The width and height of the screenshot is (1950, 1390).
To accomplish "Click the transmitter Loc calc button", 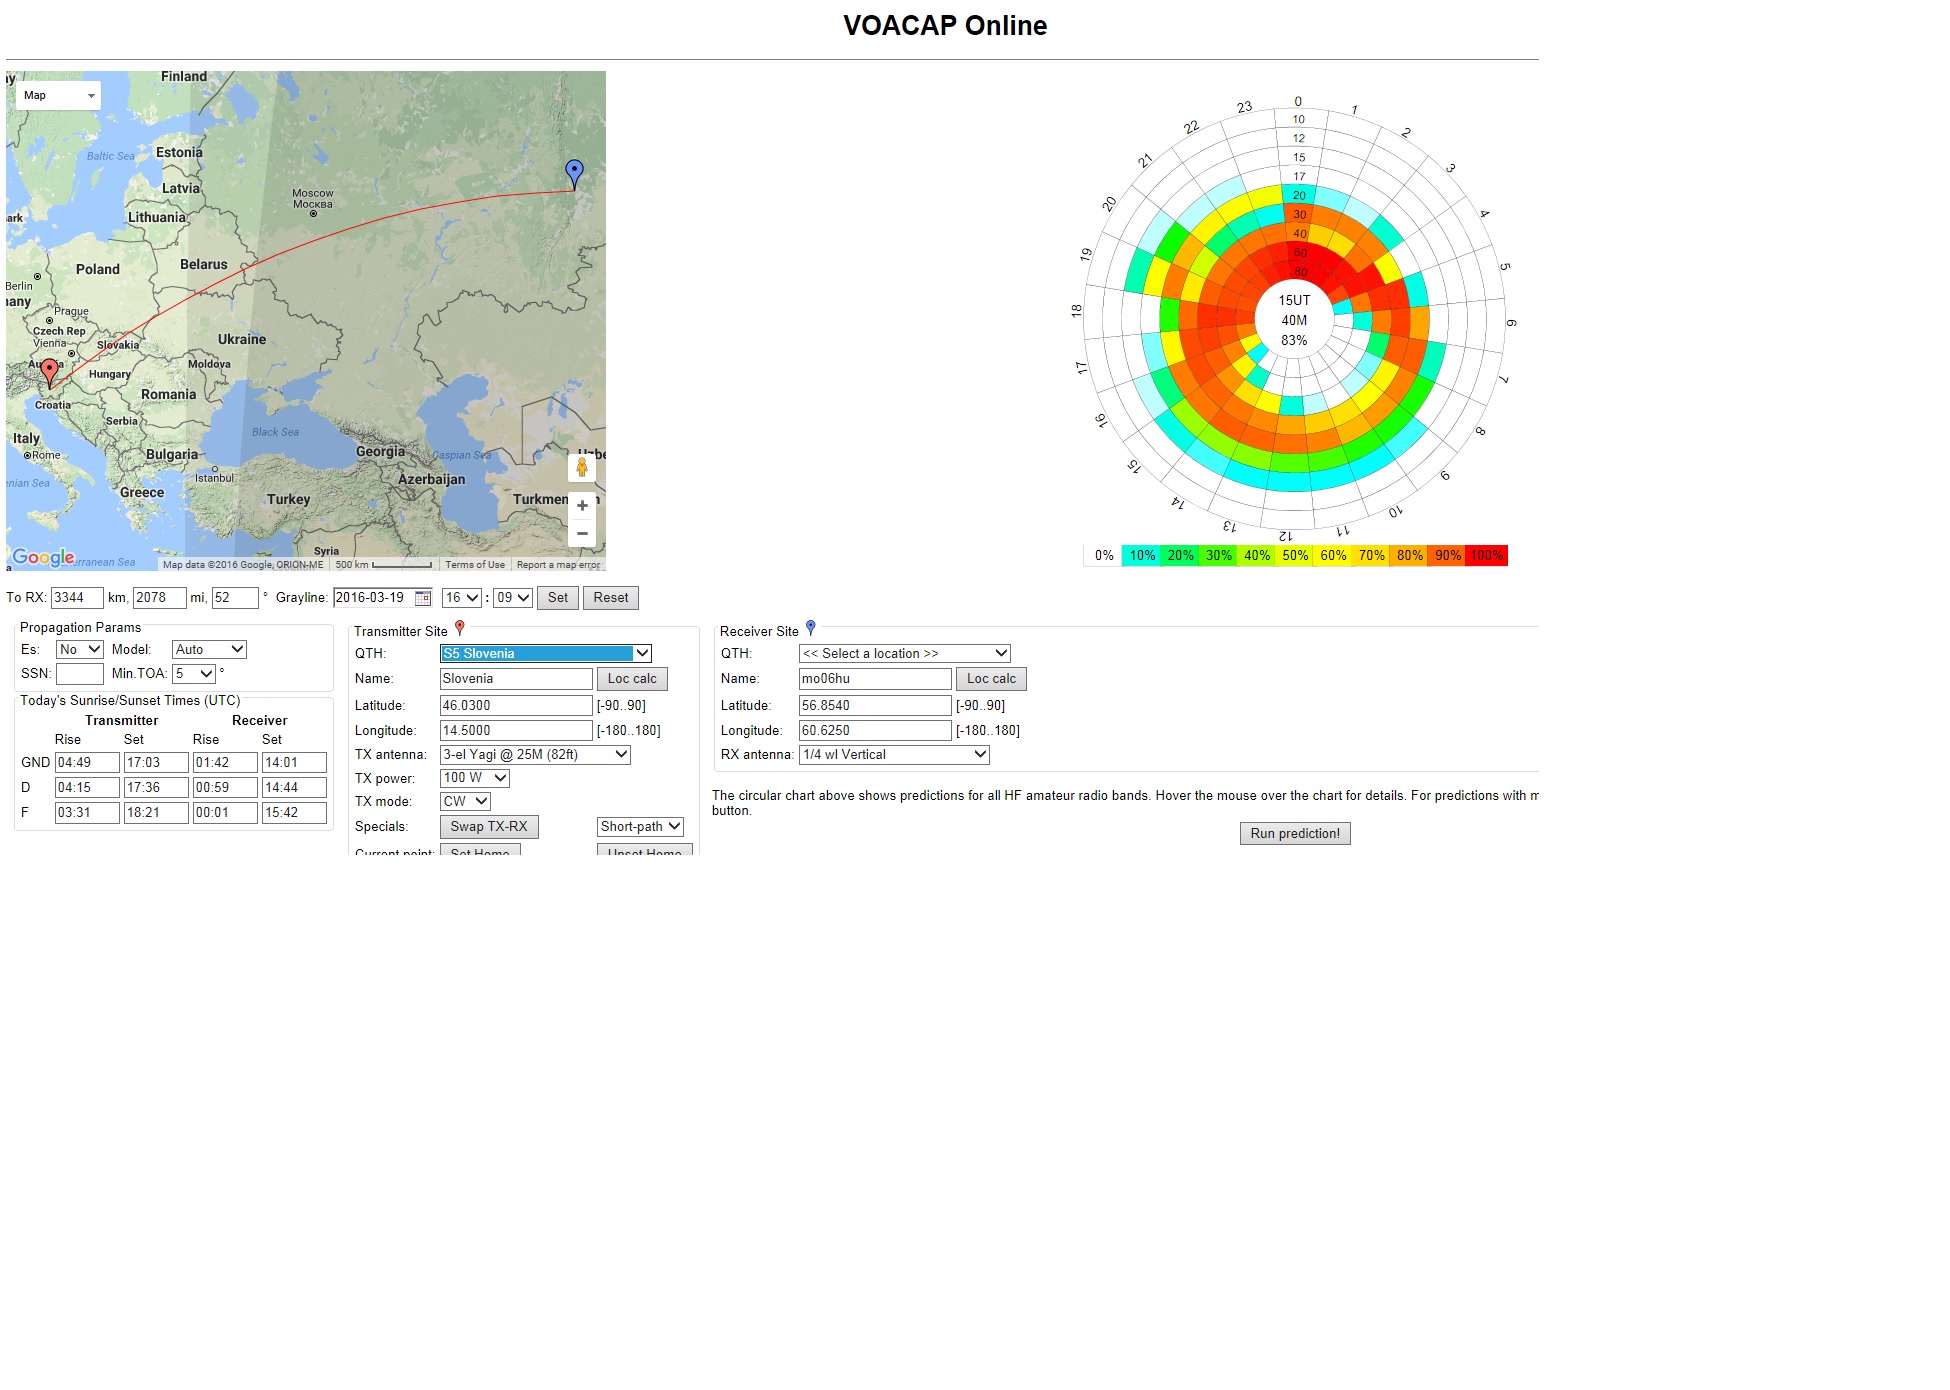I will 632,679.
